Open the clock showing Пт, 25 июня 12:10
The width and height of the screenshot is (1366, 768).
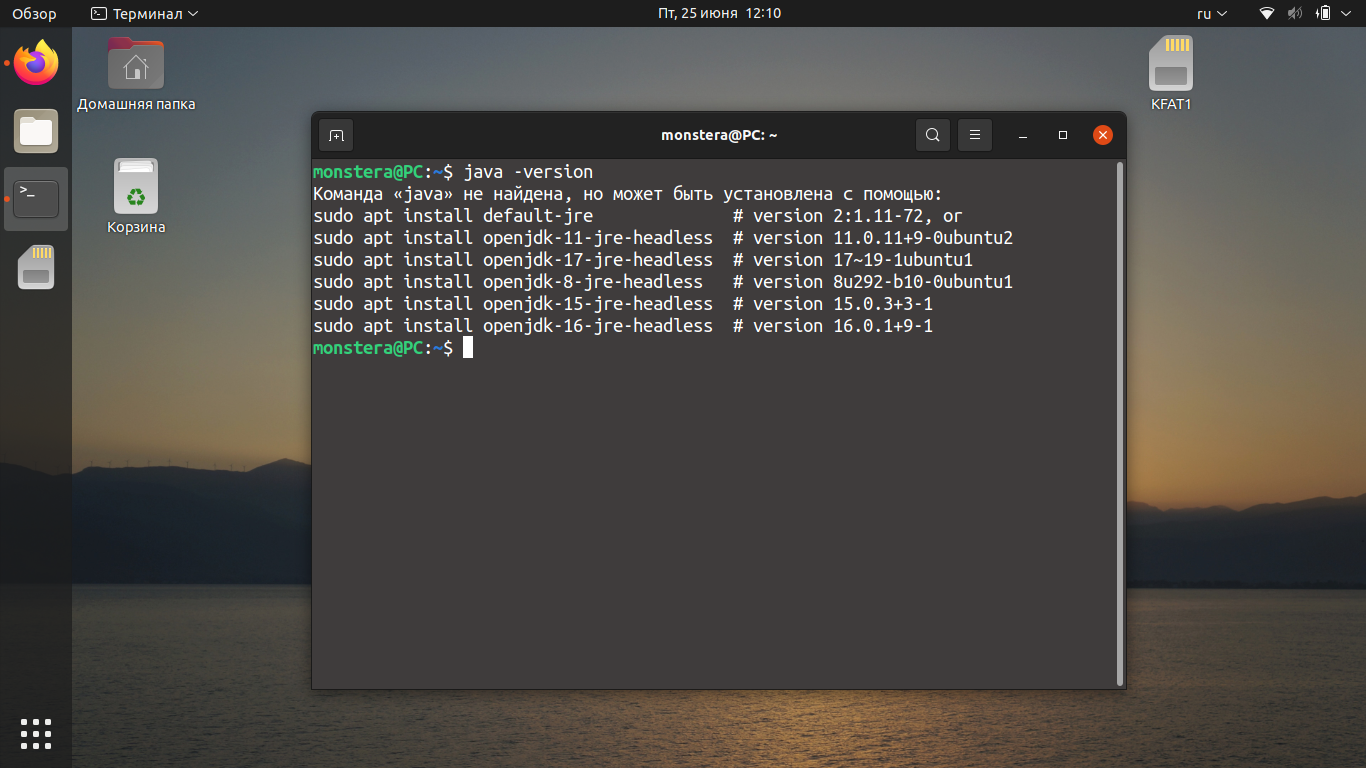point(719,13)
